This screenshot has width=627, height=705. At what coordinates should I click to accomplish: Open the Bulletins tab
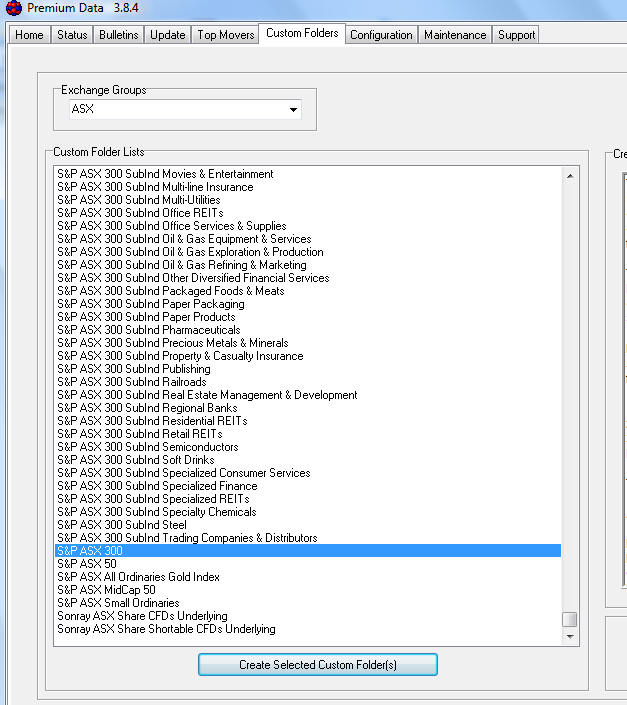[x=119, y=35]
